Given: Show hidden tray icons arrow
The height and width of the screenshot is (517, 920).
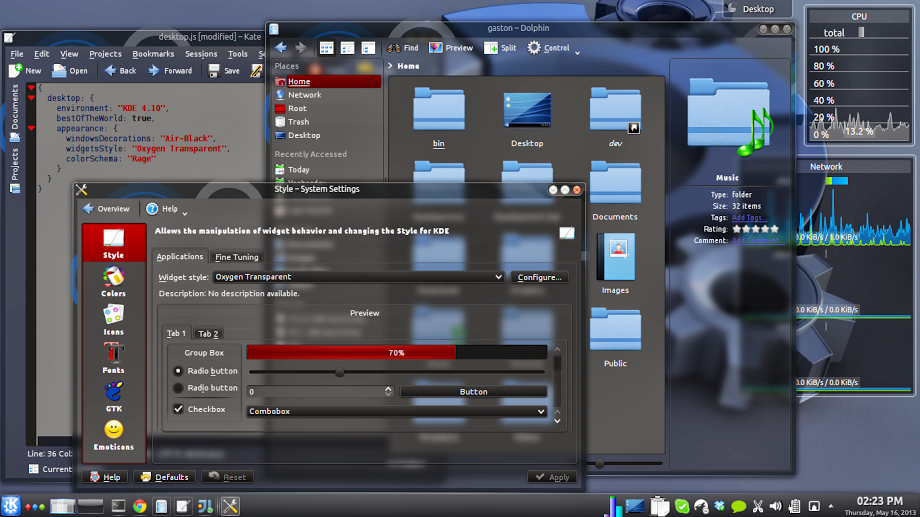Looking at the screenshot, I should [x=831, y=506].
